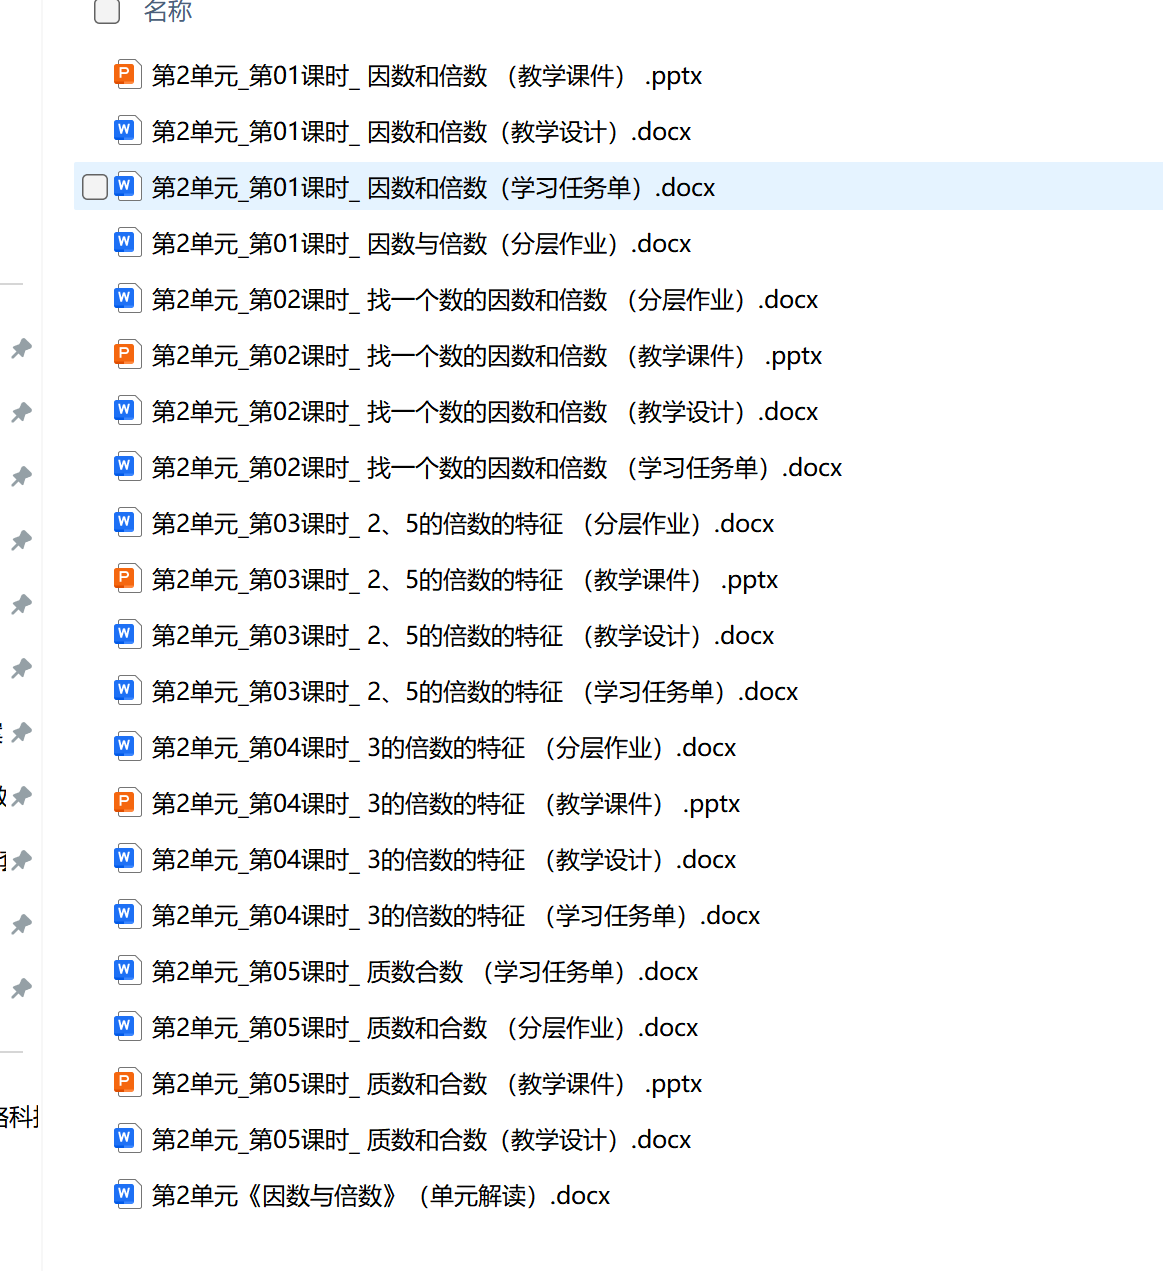Click the PPT icon of 第02课时 教学课件 file
1163x1271 pixels.
pyautogui.click(x=125, y=354)
